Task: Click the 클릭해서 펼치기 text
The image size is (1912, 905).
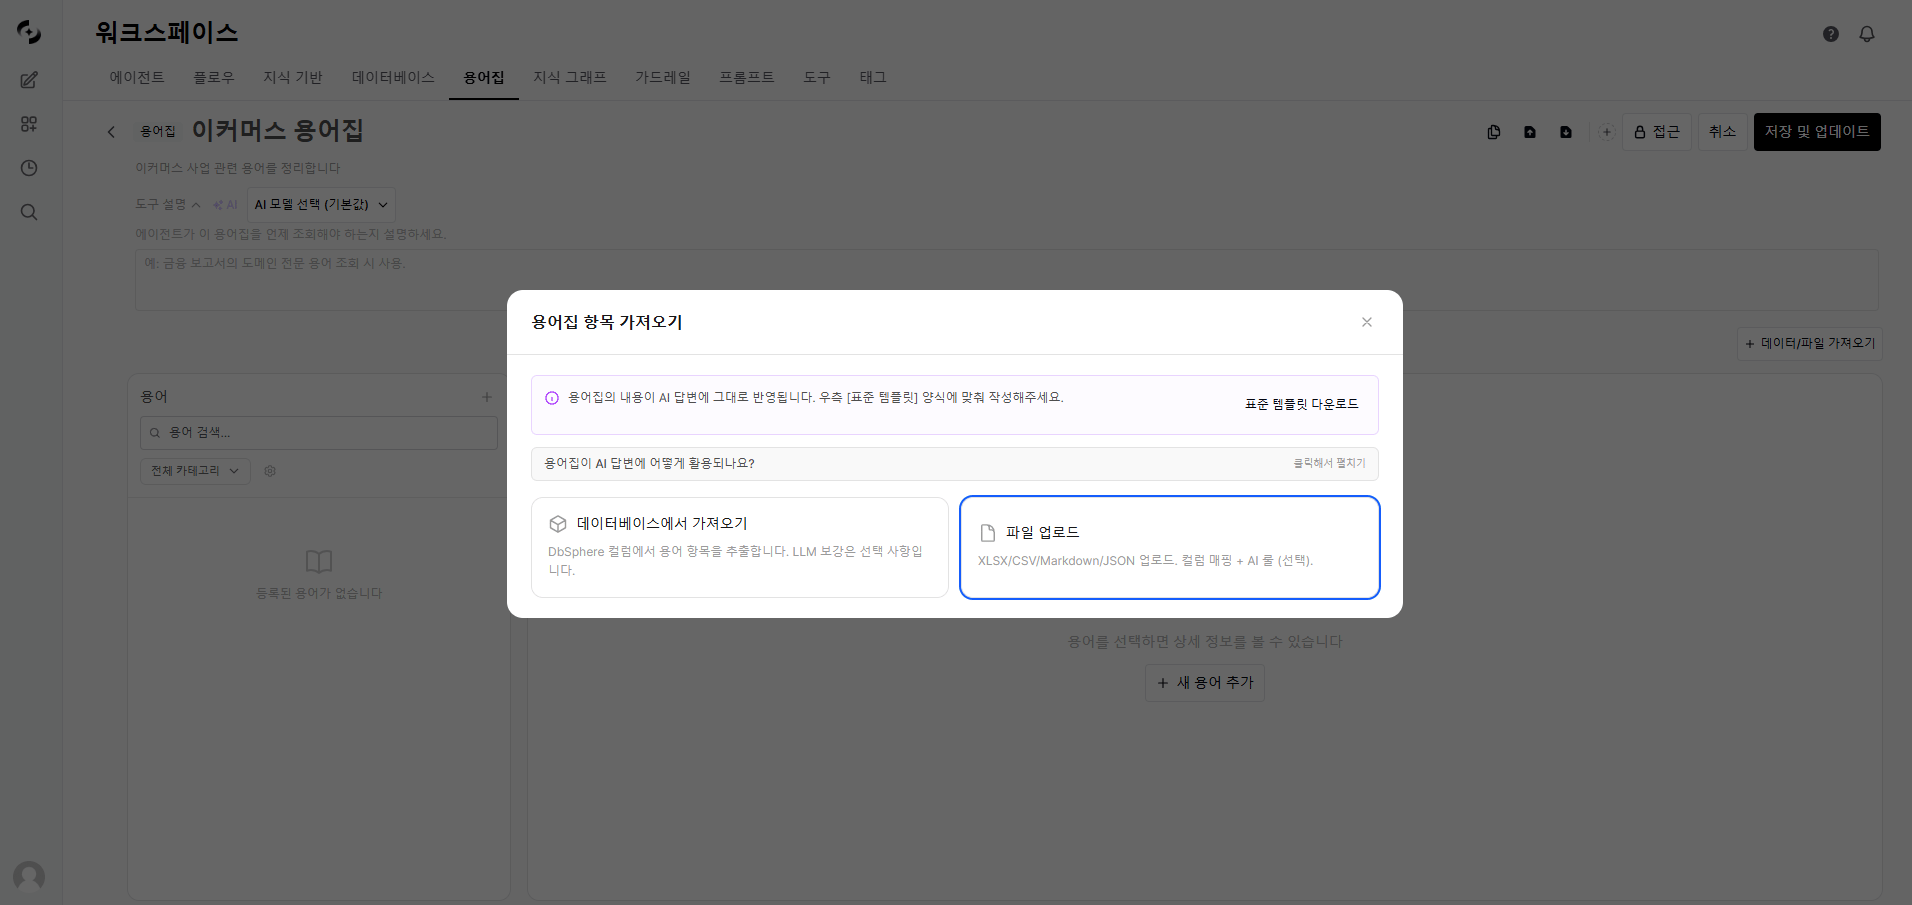Action: [x=1329, y=464]
